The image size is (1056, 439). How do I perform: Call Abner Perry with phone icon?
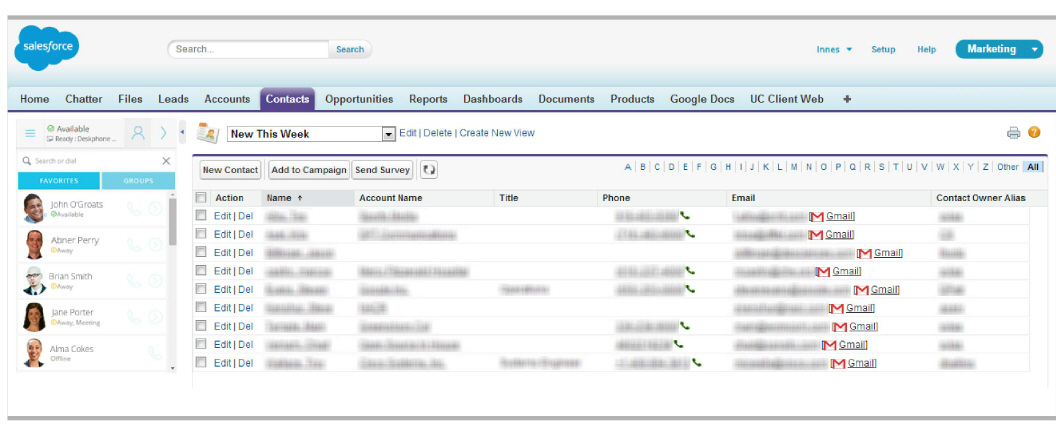[x=134, y=244]
